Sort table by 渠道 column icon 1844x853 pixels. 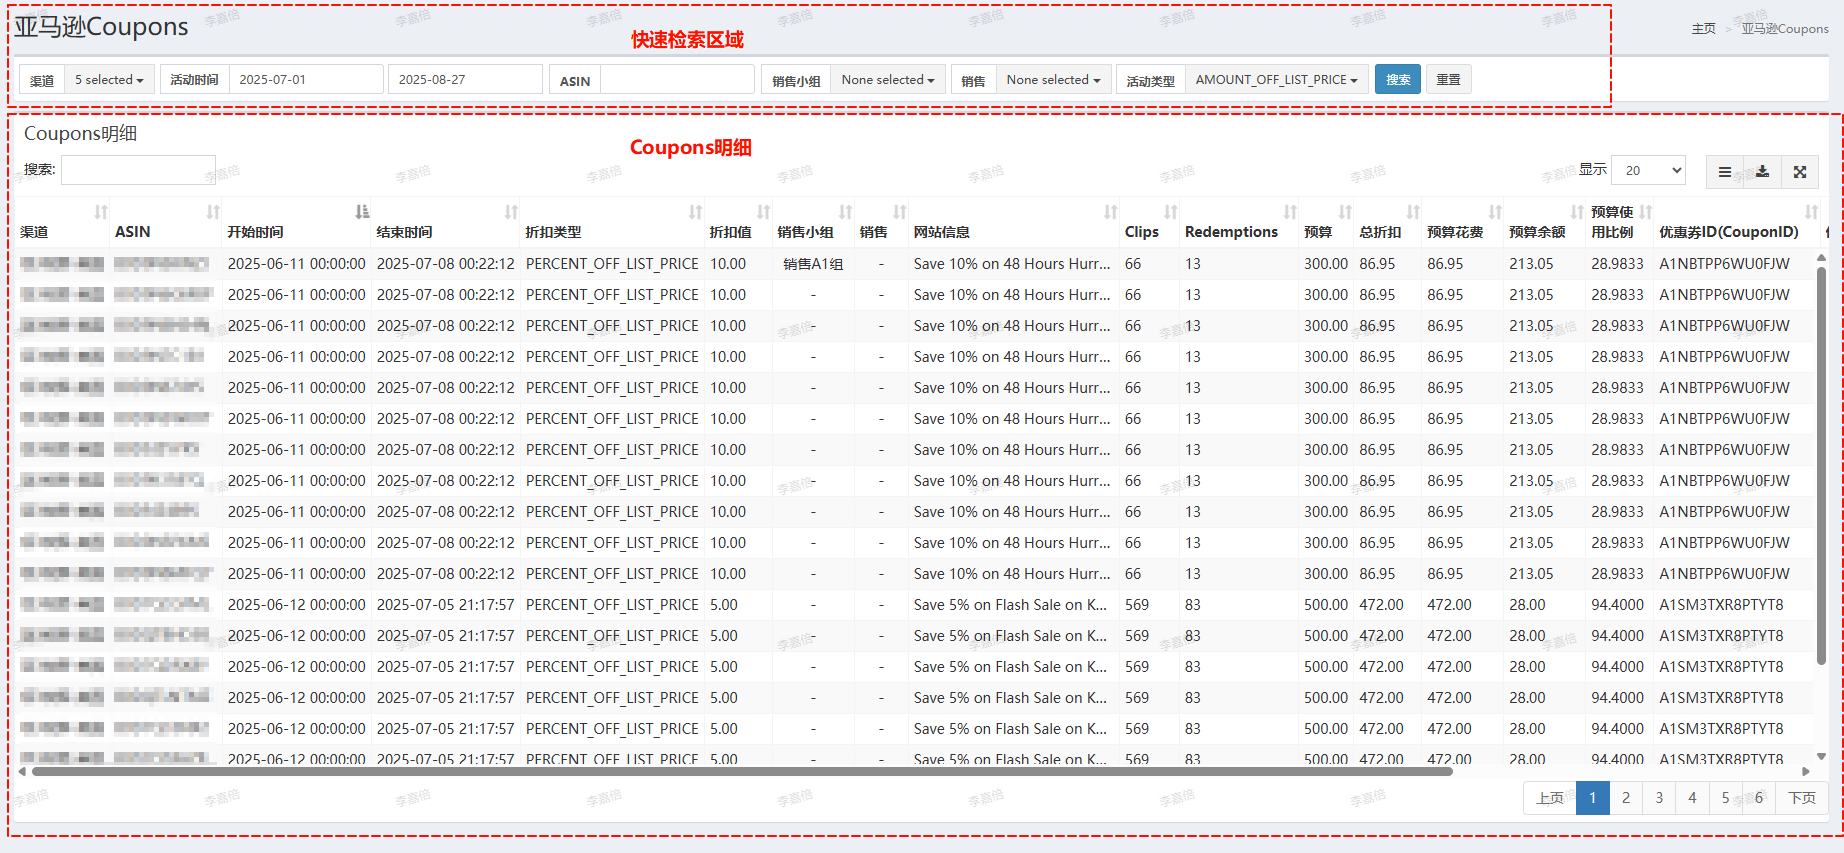(x=101, y=212)
